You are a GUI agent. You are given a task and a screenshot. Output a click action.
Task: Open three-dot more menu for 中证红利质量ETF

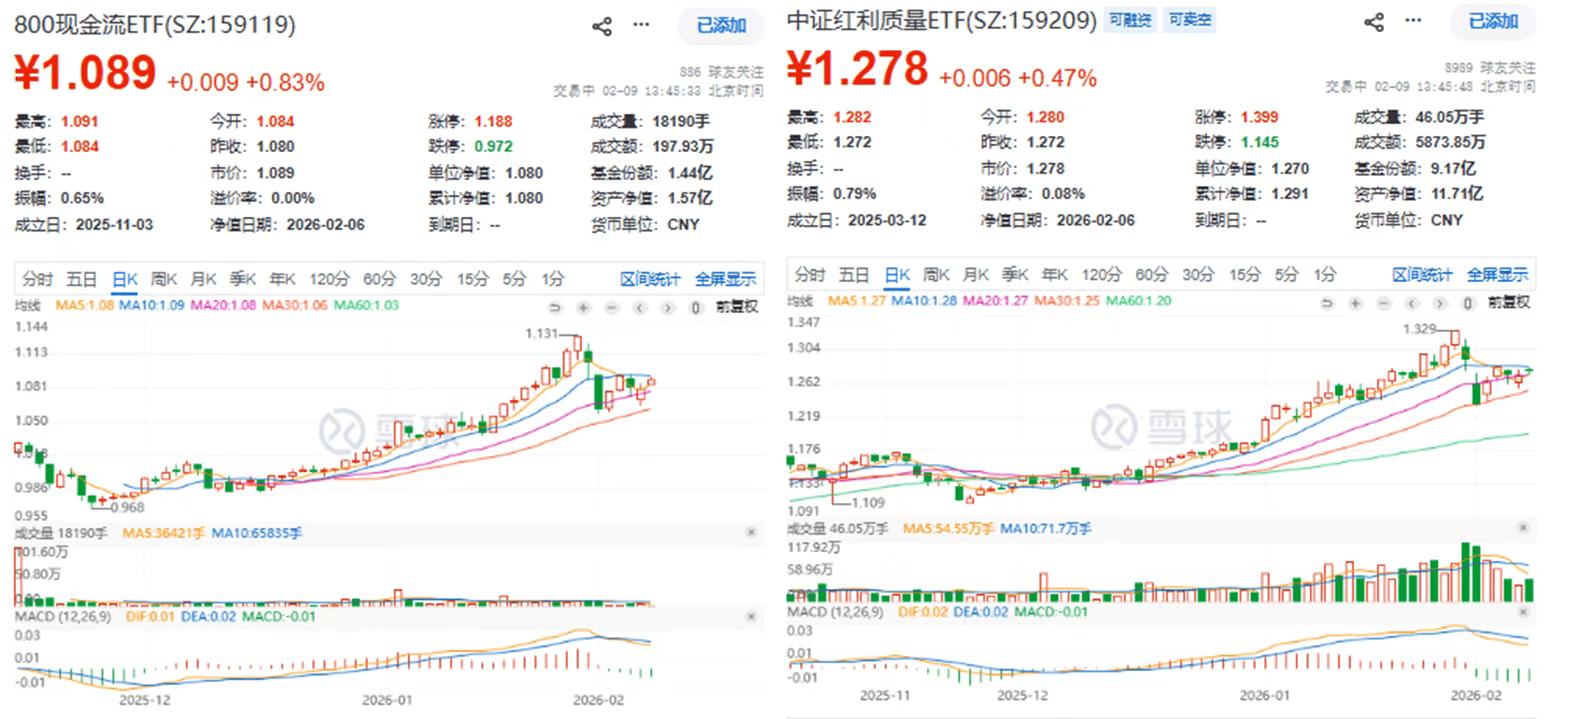1413,21
